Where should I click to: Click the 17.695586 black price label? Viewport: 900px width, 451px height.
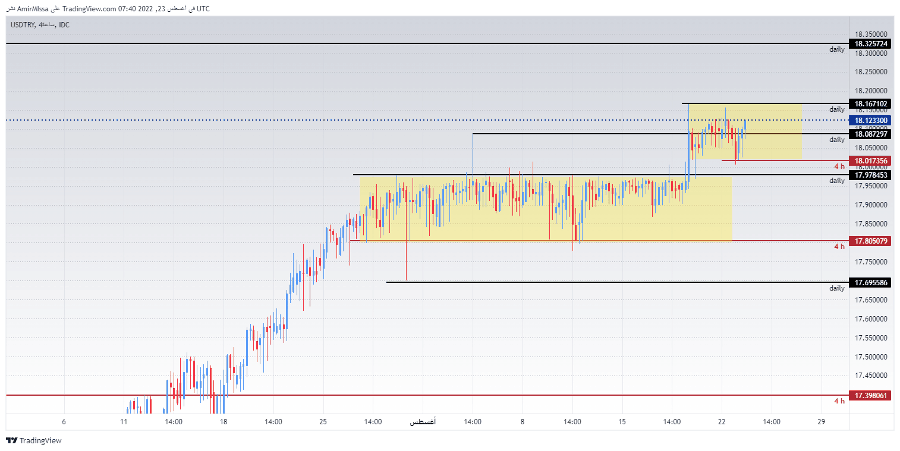point(871,283)
